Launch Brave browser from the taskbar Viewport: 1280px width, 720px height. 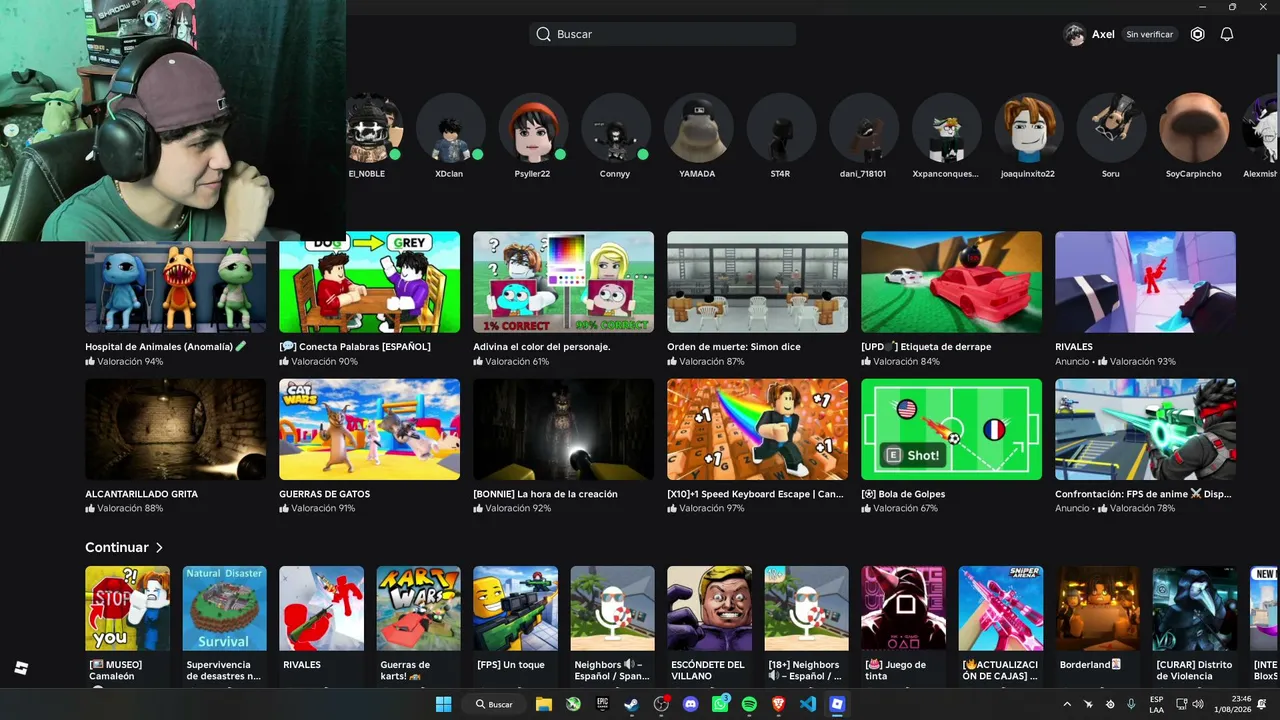tap(778, 704)
